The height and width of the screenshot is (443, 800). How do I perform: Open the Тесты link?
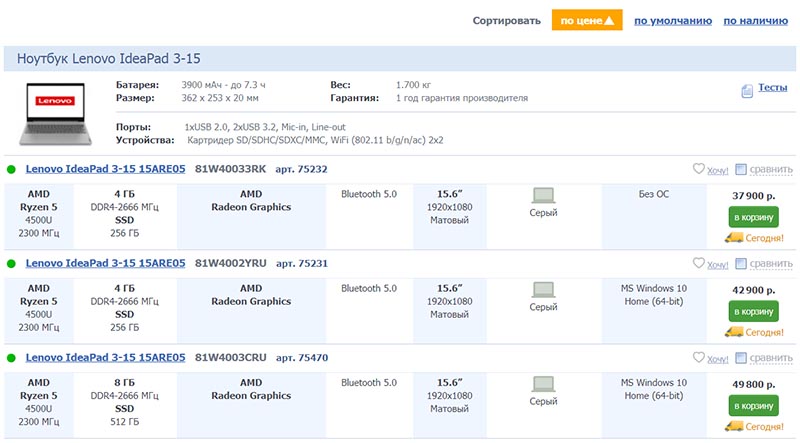(772, 87)
